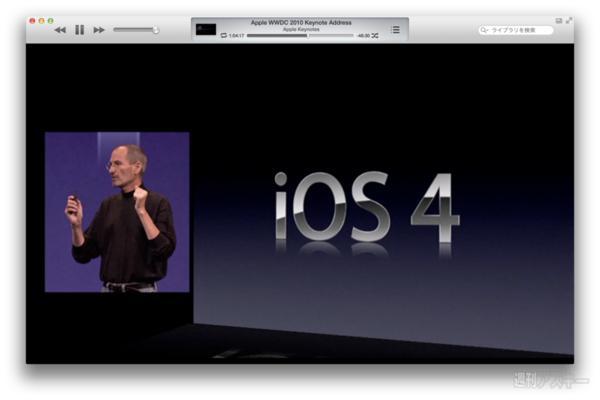Toggle the shuffle icon
This screenshot has width=600, height=400.
click(375, 36)
